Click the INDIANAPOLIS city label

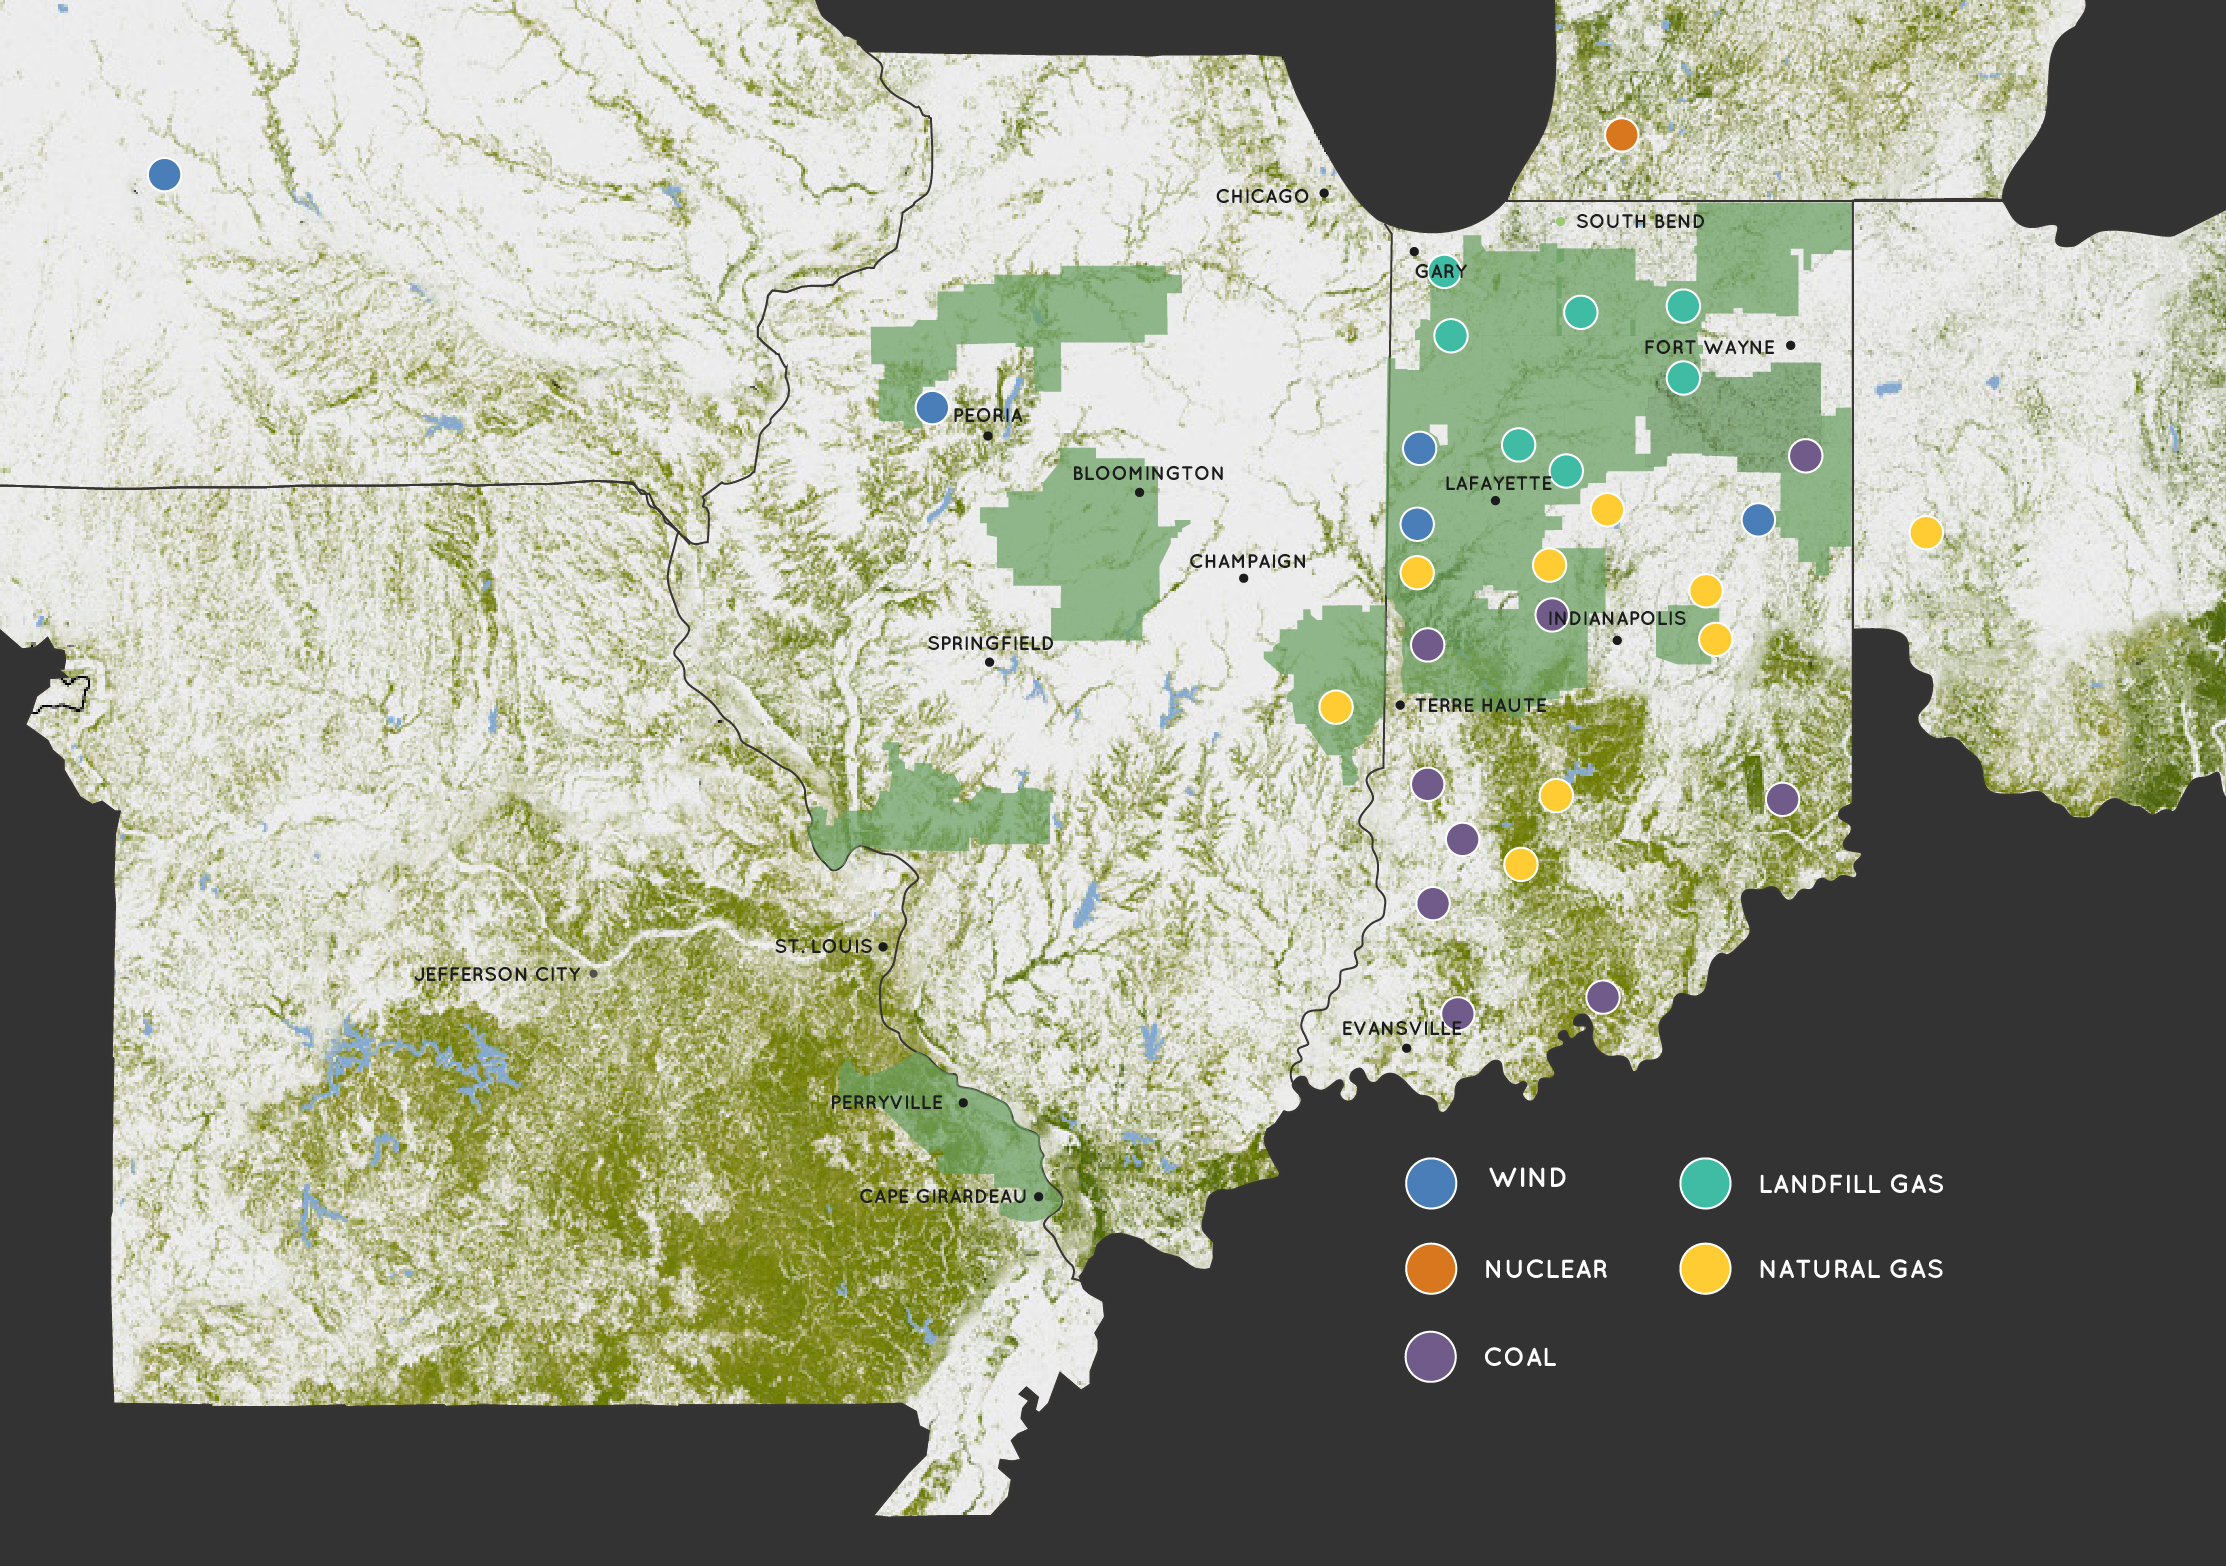pyautogui.click(x=1617, y=618)
